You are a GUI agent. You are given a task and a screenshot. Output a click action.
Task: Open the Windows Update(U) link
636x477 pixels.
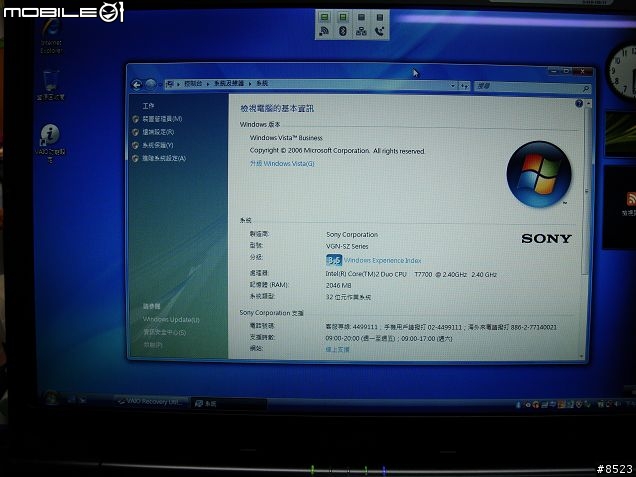point(171,320)
